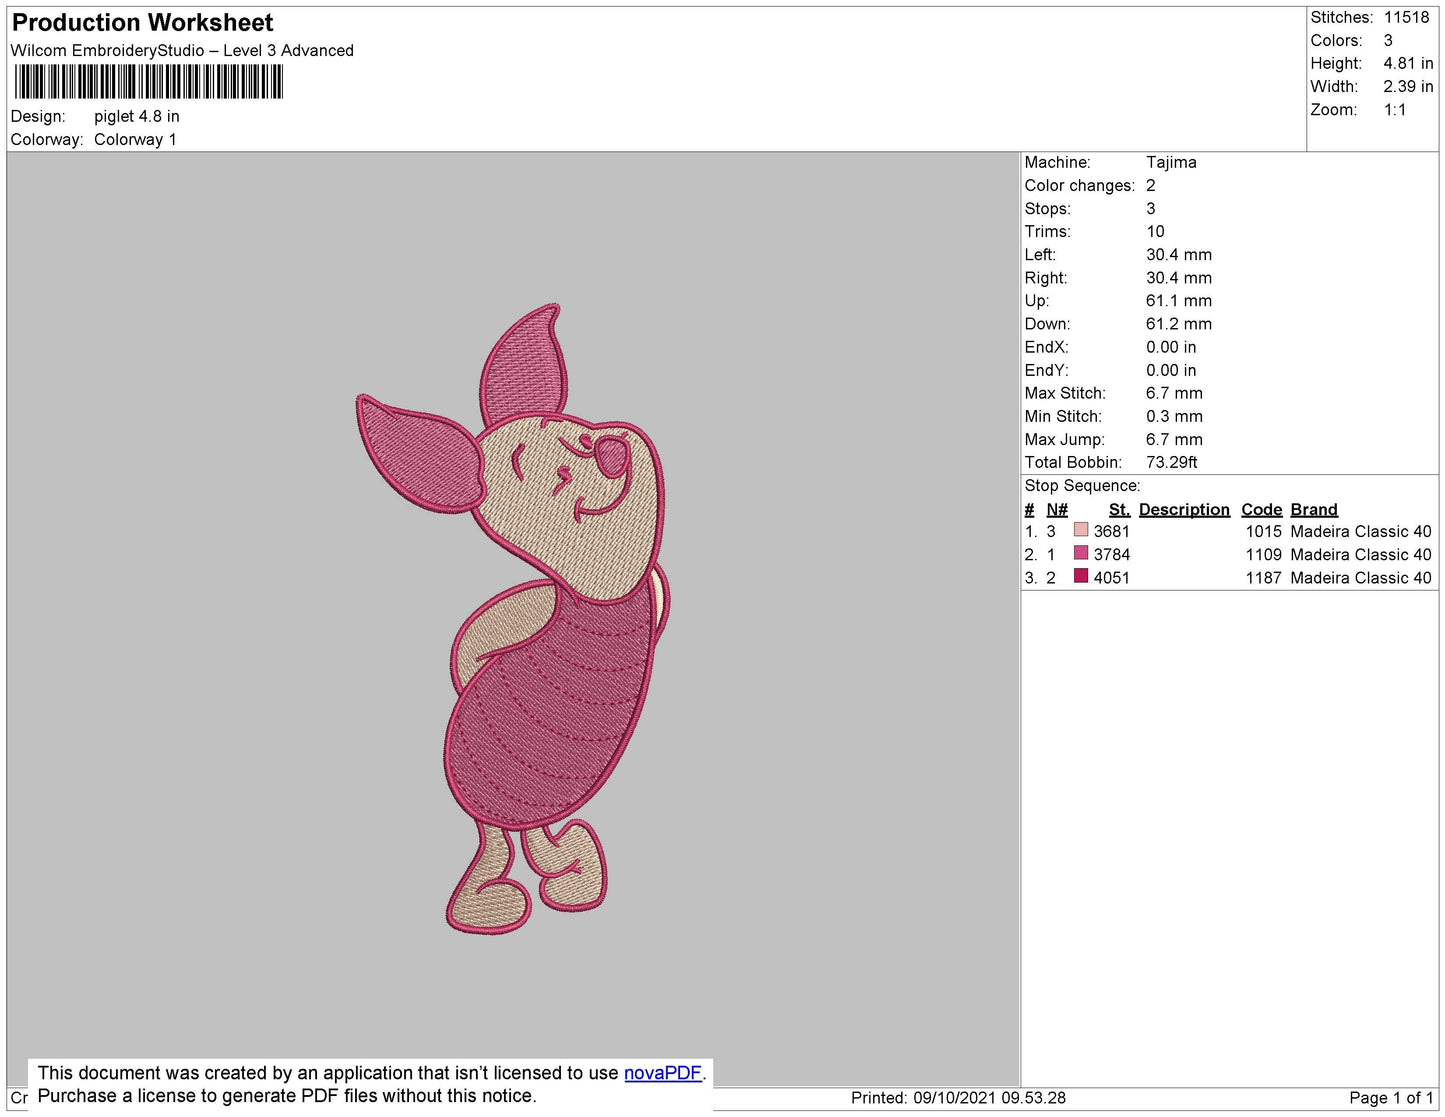Click the light pink swatch for thread 1015

tap(1080, 530)
